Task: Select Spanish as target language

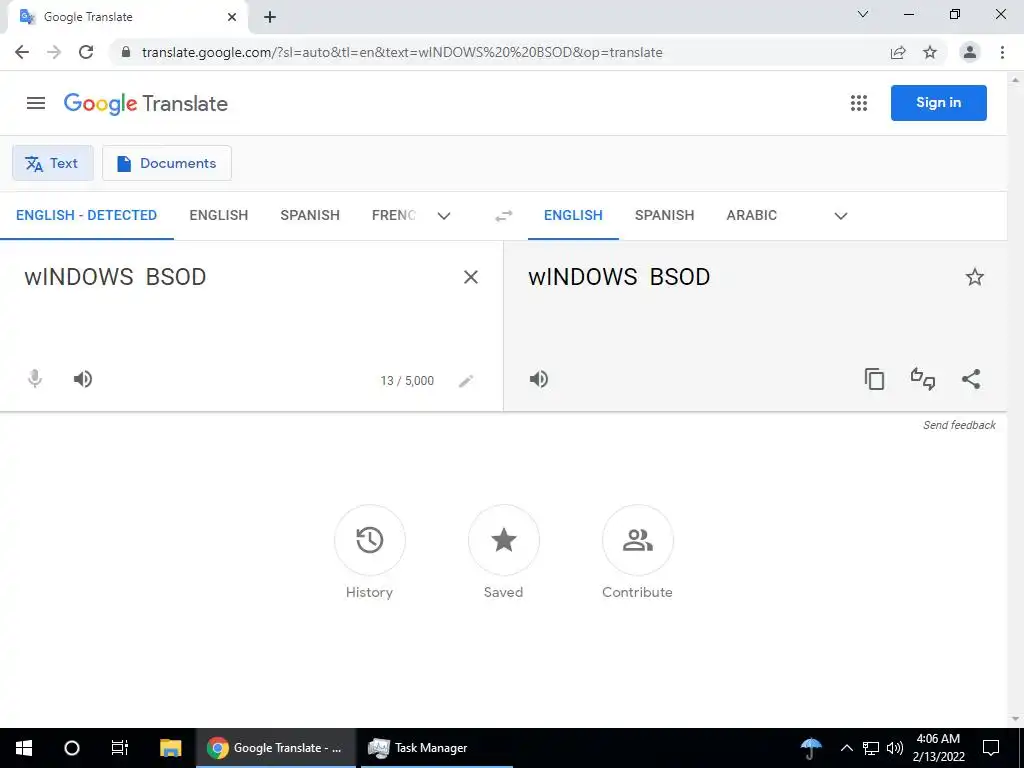Action: (x=665, y=216)
